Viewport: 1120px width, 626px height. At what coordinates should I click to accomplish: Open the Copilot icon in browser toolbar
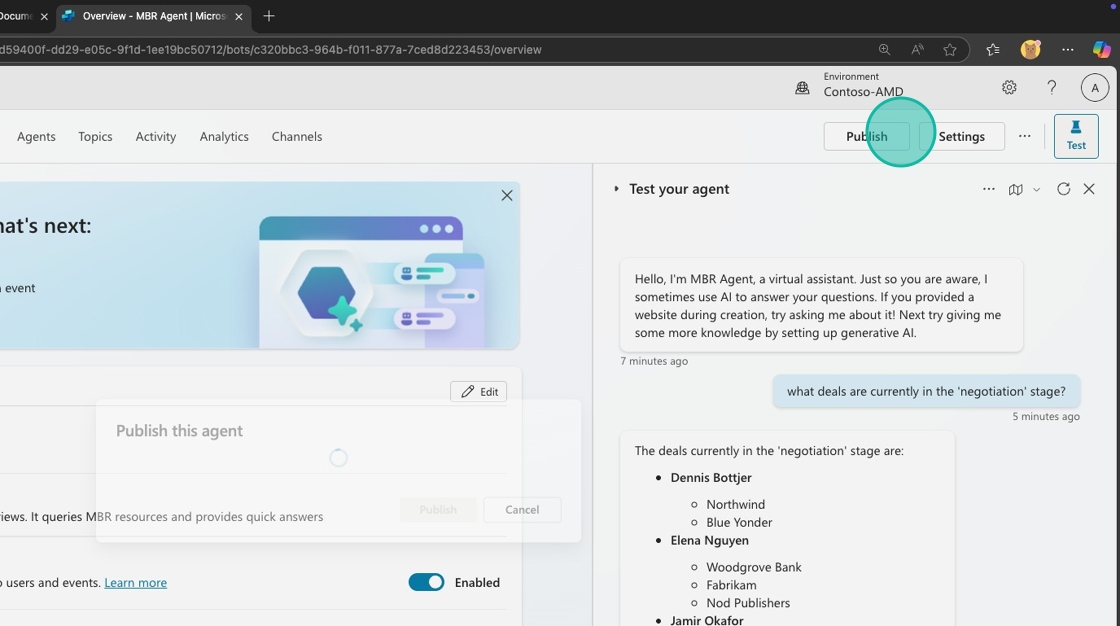coord(1101,49)
